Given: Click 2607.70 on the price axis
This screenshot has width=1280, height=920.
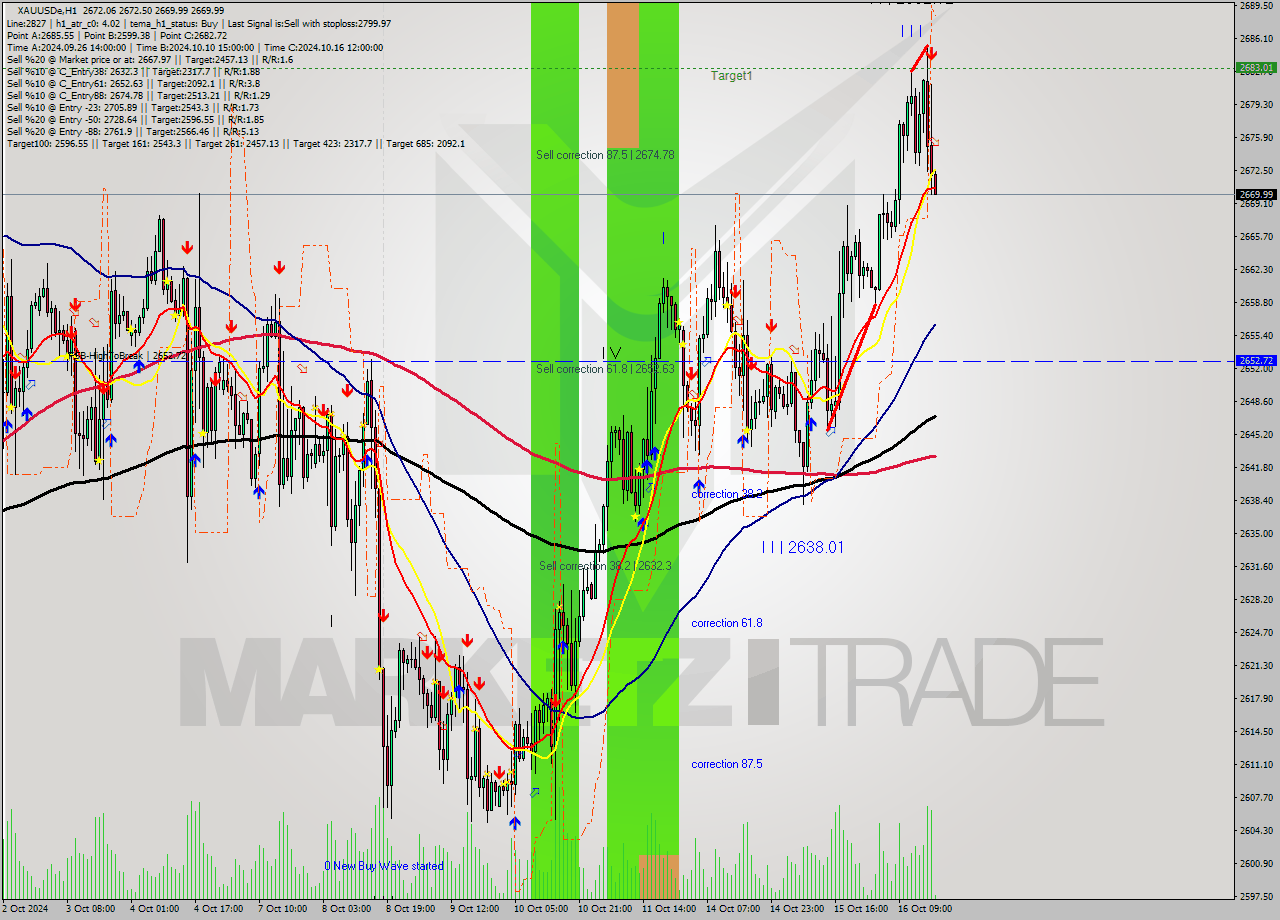Looking at the screenshot, I should point(1256,797).
